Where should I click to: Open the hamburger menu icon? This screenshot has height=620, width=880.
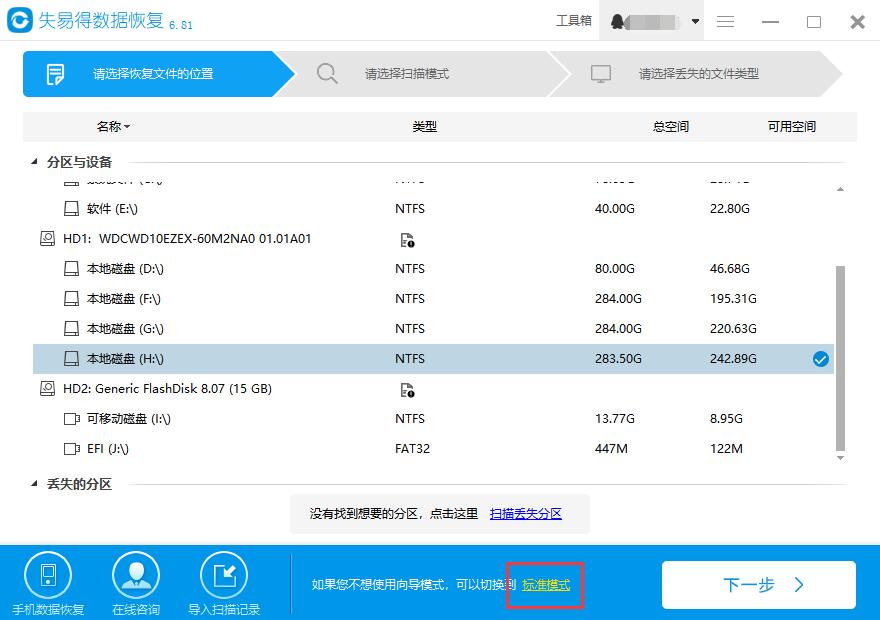(x=725, y=21)
